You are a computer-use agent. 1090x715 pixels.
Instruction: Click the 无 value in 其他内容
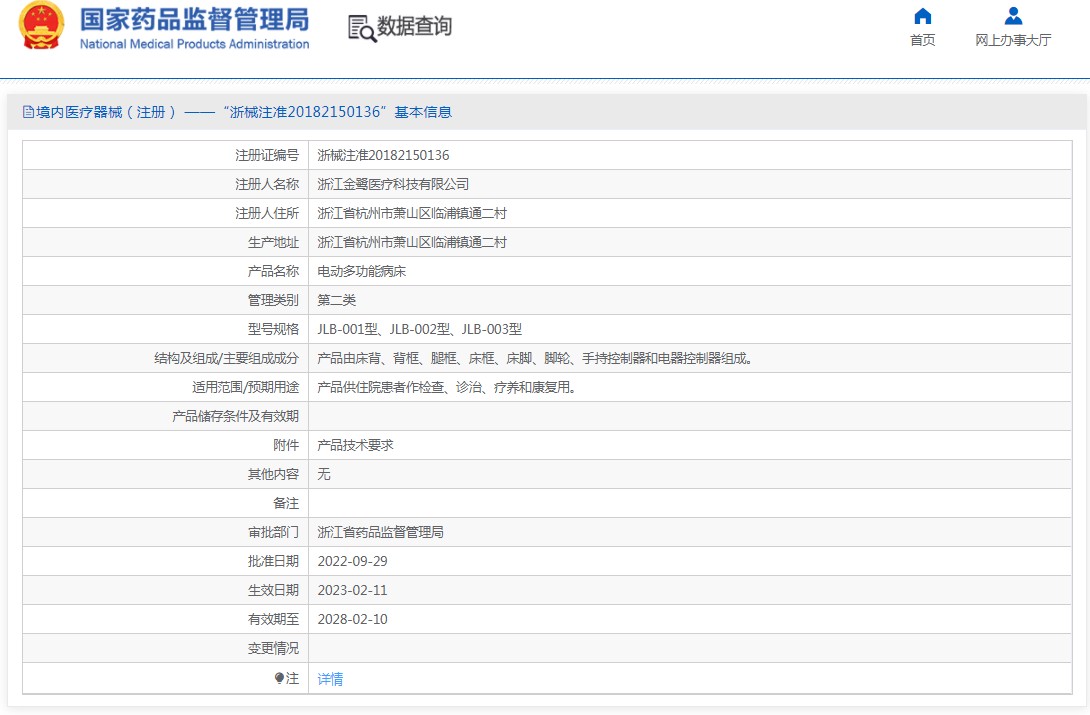[324, 474]
